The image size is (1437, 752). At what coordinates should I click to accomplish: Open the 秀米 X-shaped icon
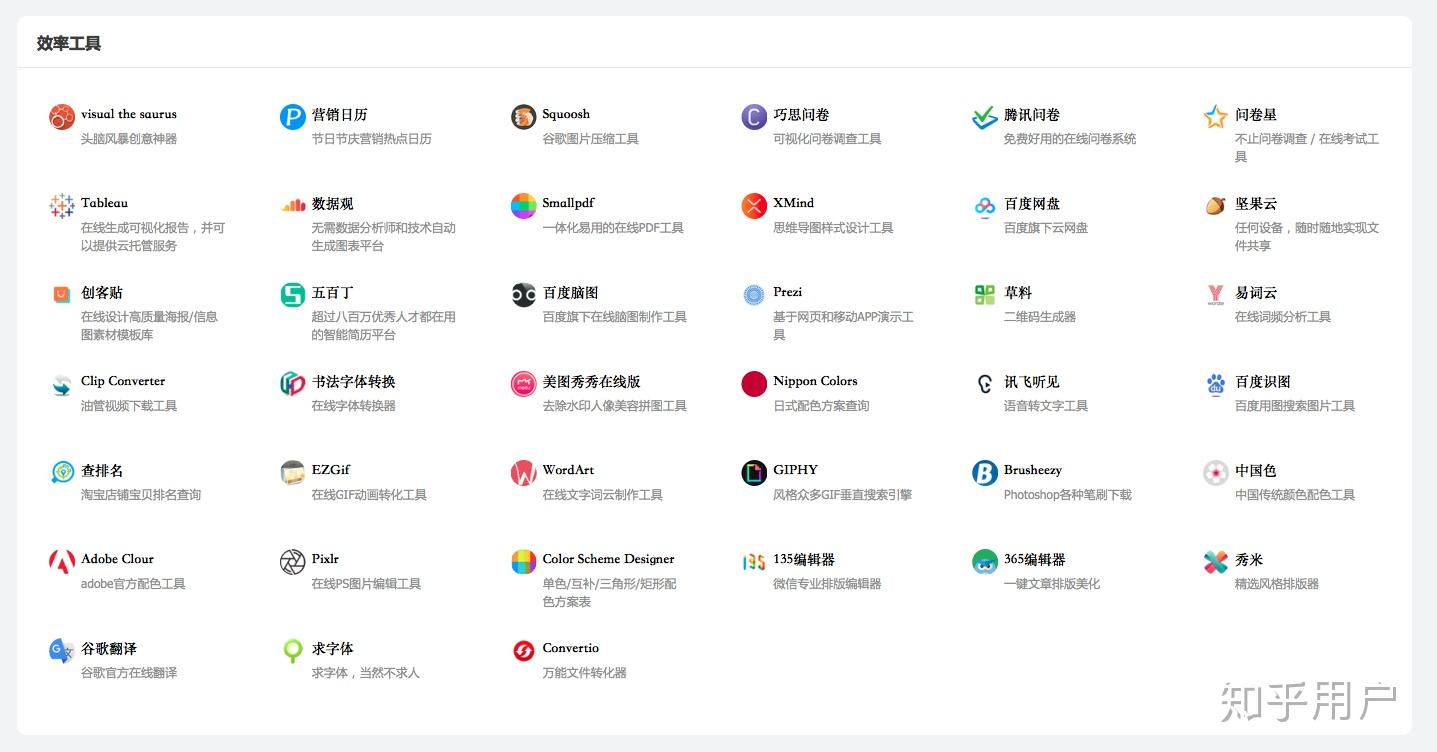1216,562
